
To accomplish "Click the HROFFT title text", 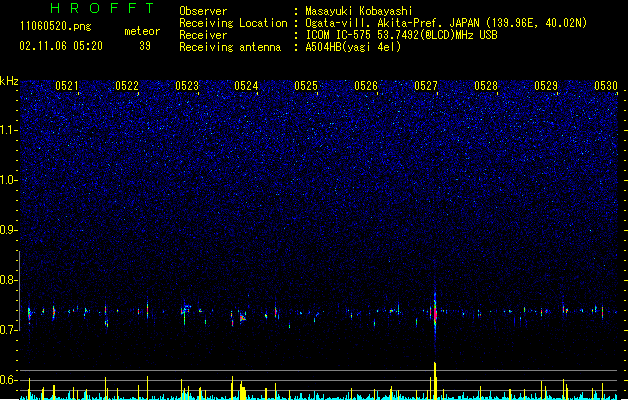I will [102, 8].
